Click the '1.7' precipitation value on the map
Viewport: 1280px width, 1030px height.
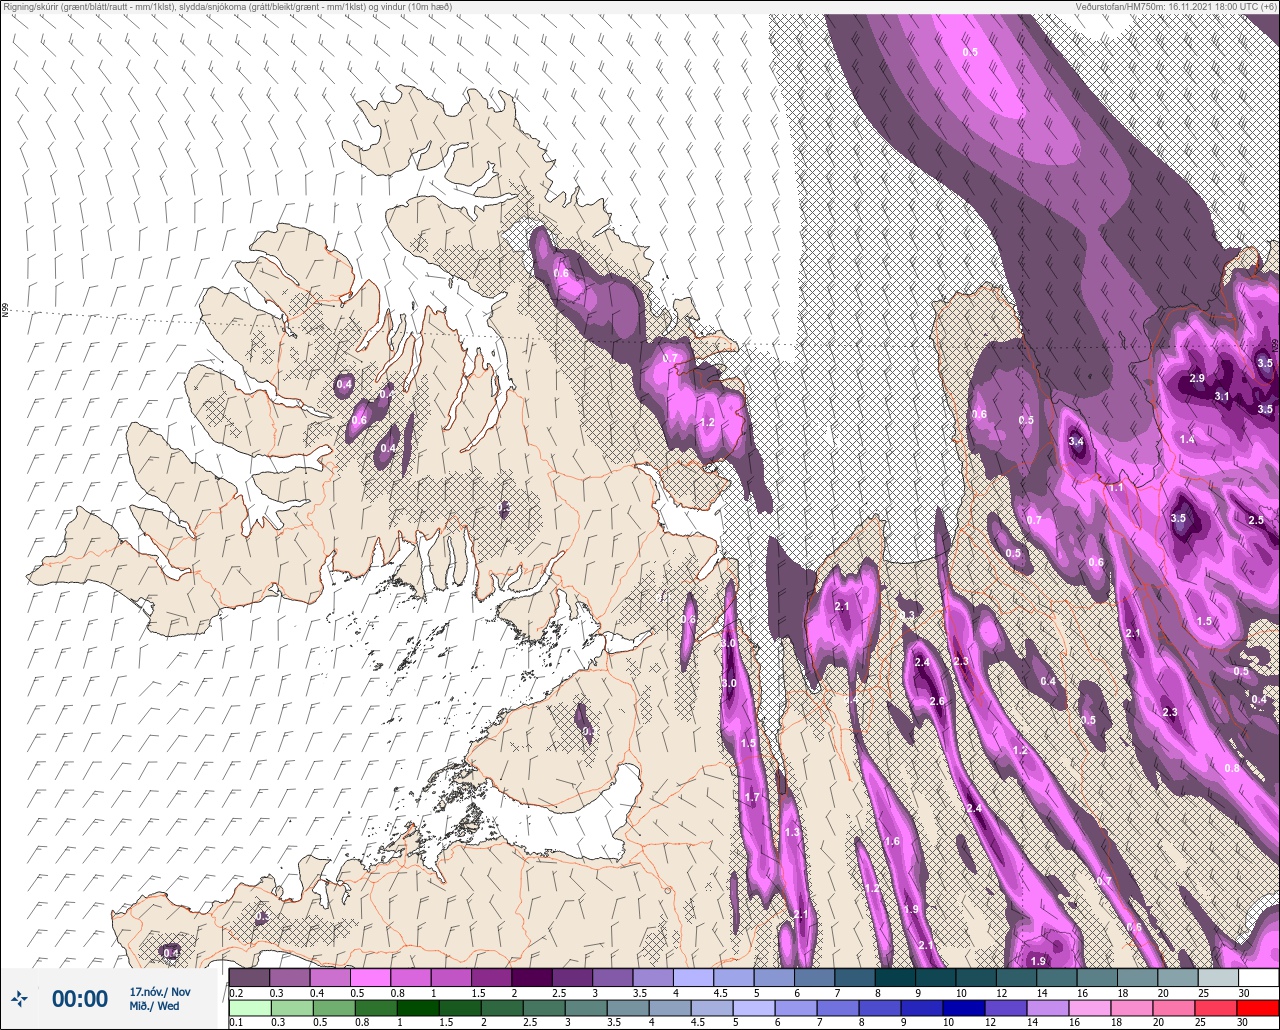coord(753,797)
